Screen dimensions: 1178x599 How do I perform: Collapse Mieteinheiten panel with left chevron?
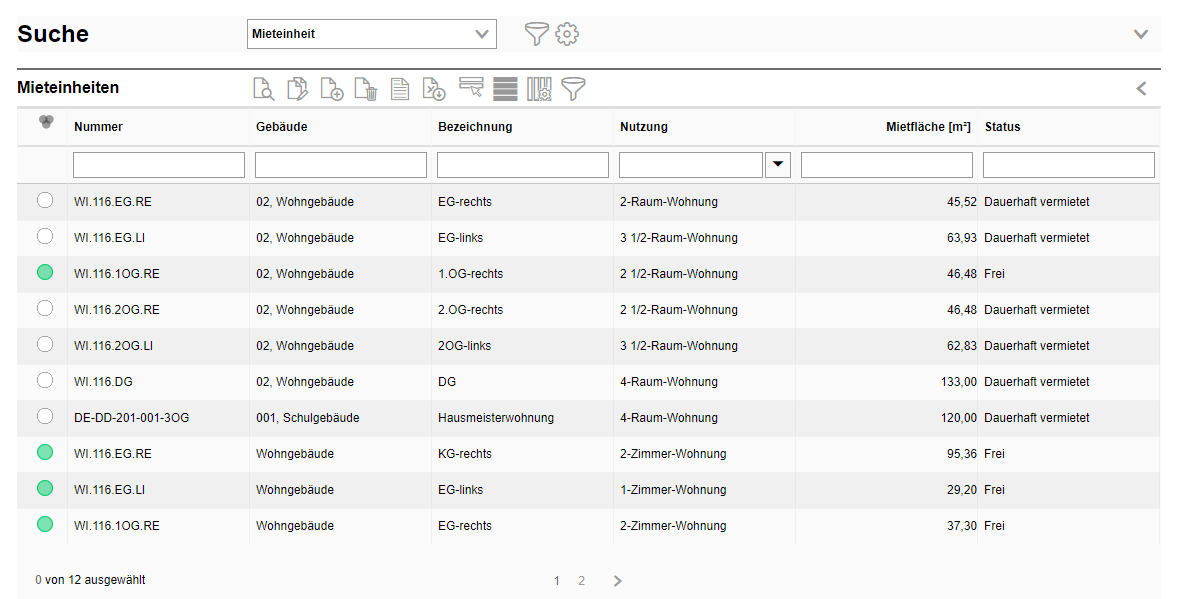1141,88
